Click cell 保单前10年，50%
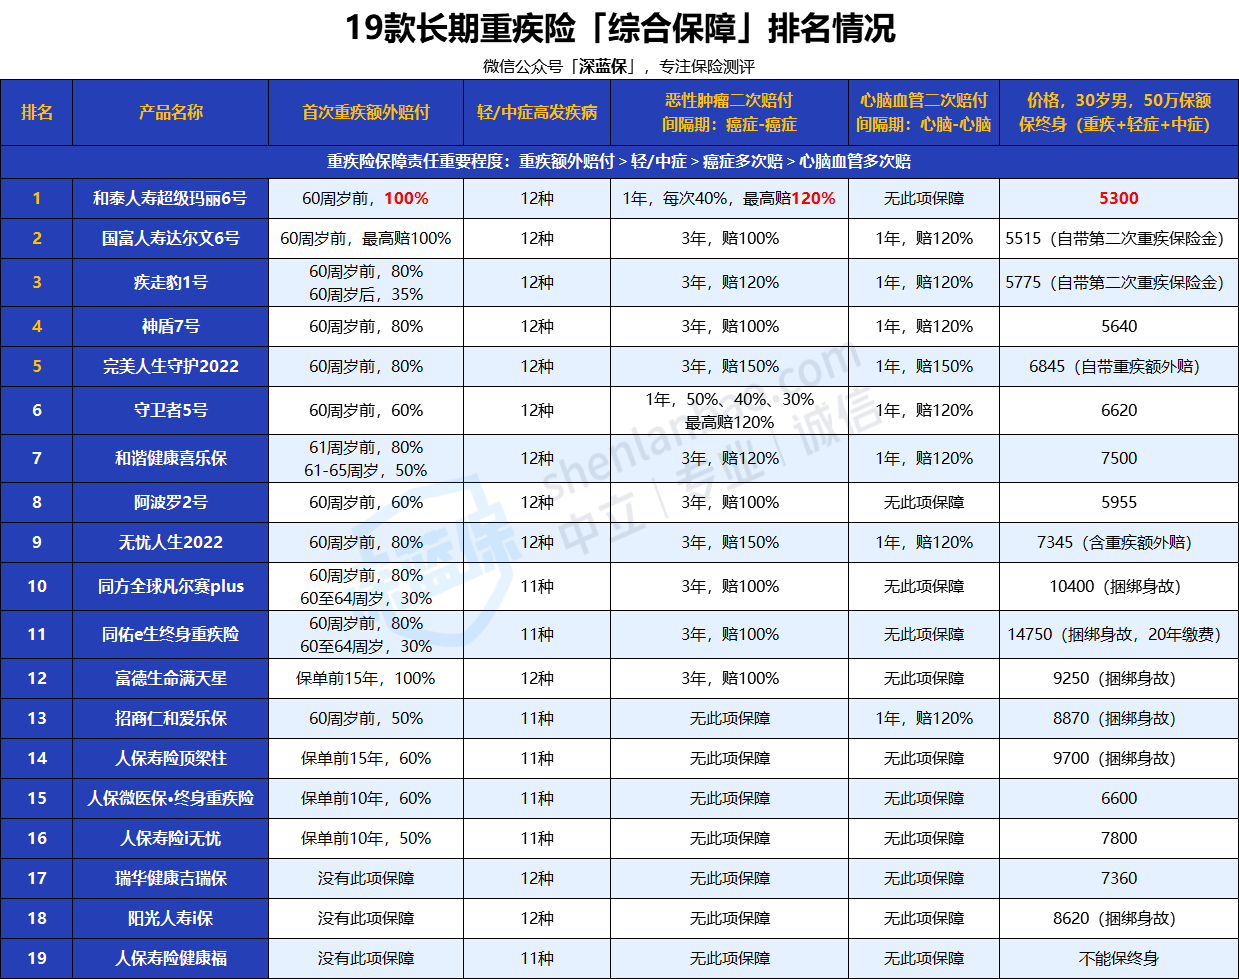Viewport: 1239px width, 979px height. 366,838
